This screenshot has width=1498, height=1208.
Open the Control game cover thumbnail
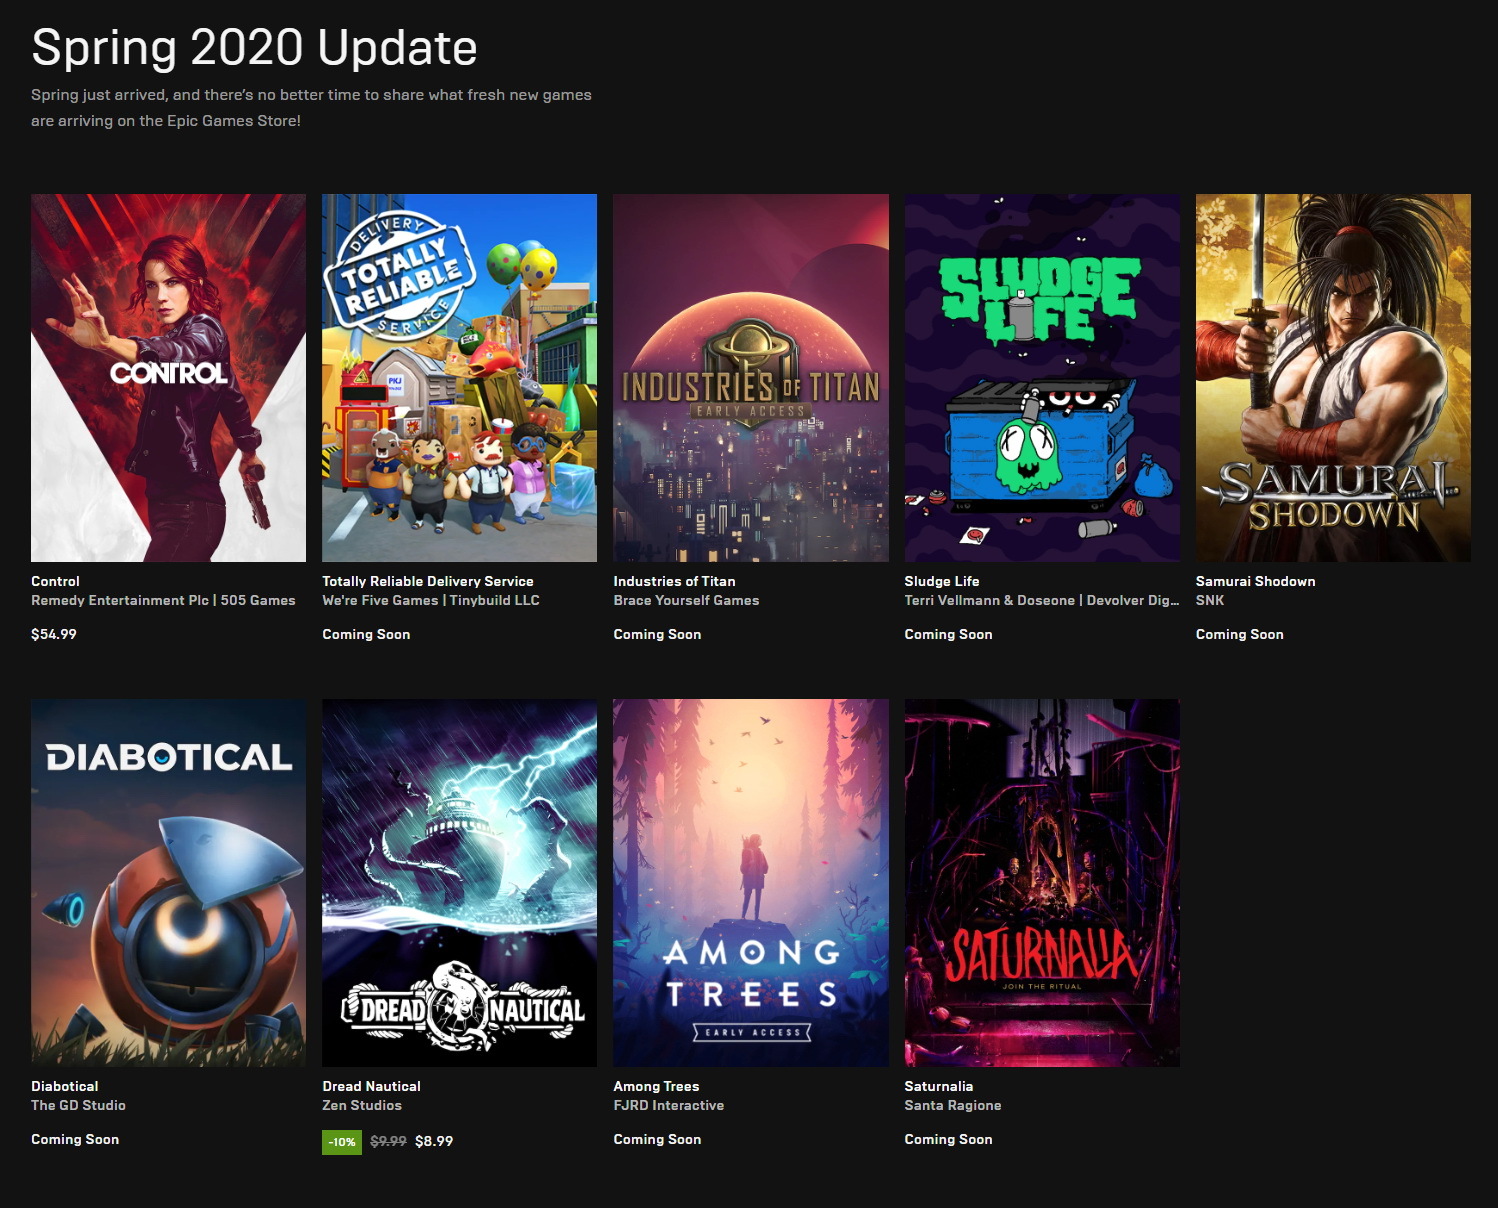(168, 378)
